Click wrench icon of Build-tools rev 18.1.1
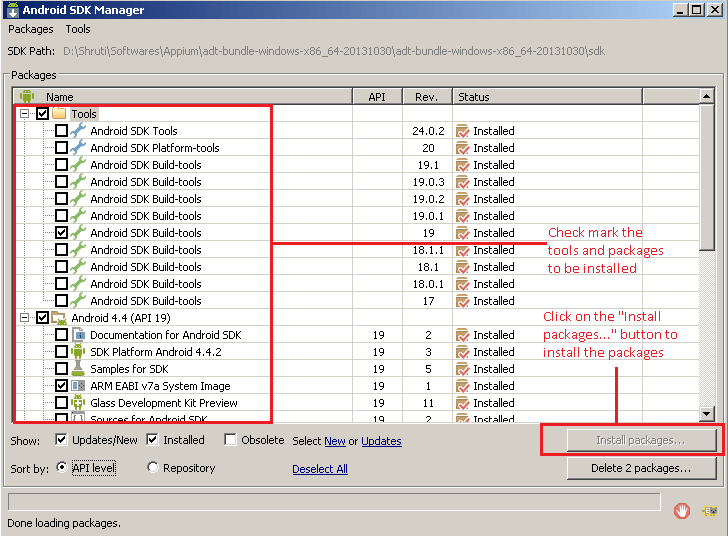Screen dimensions: 728x536 click(78, 249)
